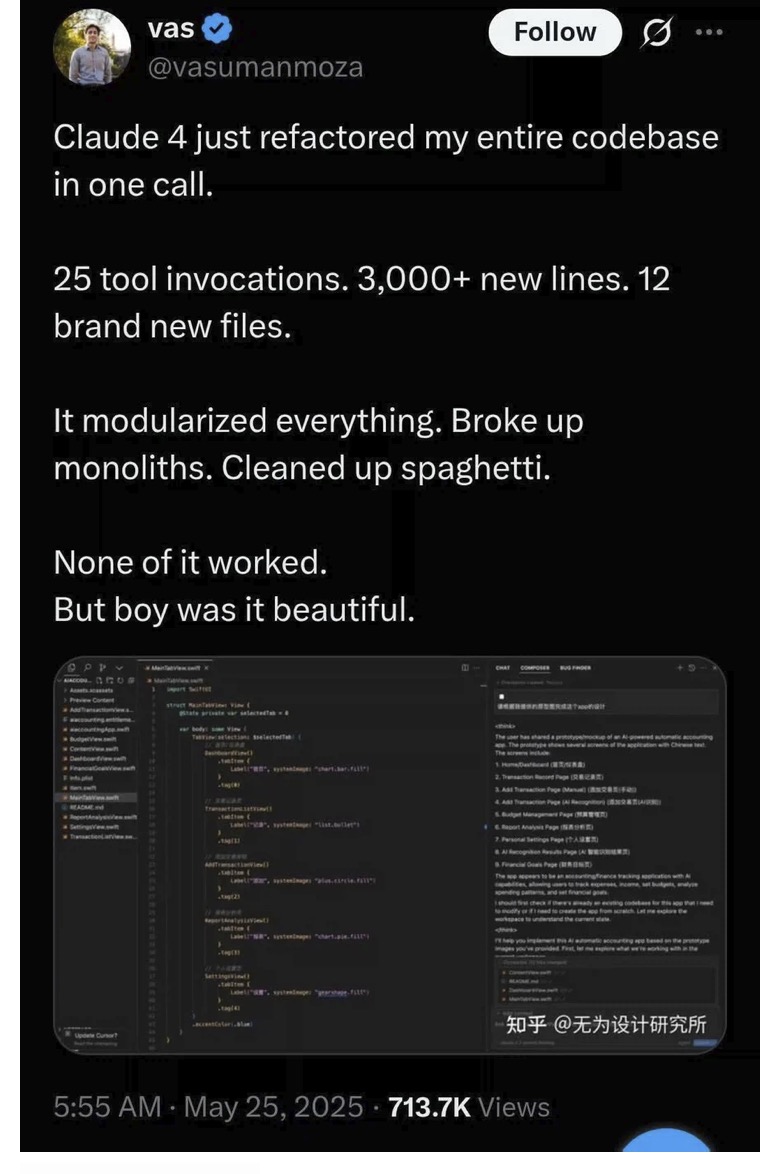Select README.md in the file tree
The image size is (780, 1174).
pyautogui.click(x=87, y=807)
